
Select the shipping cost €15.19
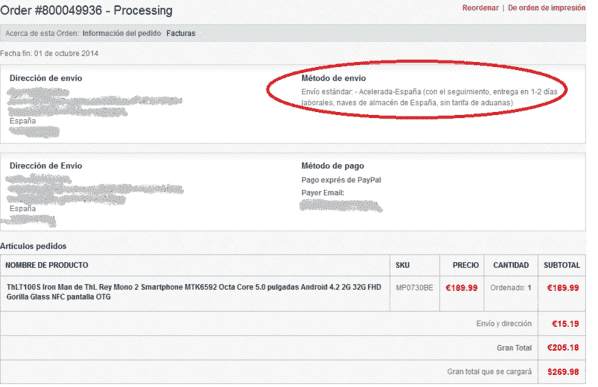tap(565, 324)
